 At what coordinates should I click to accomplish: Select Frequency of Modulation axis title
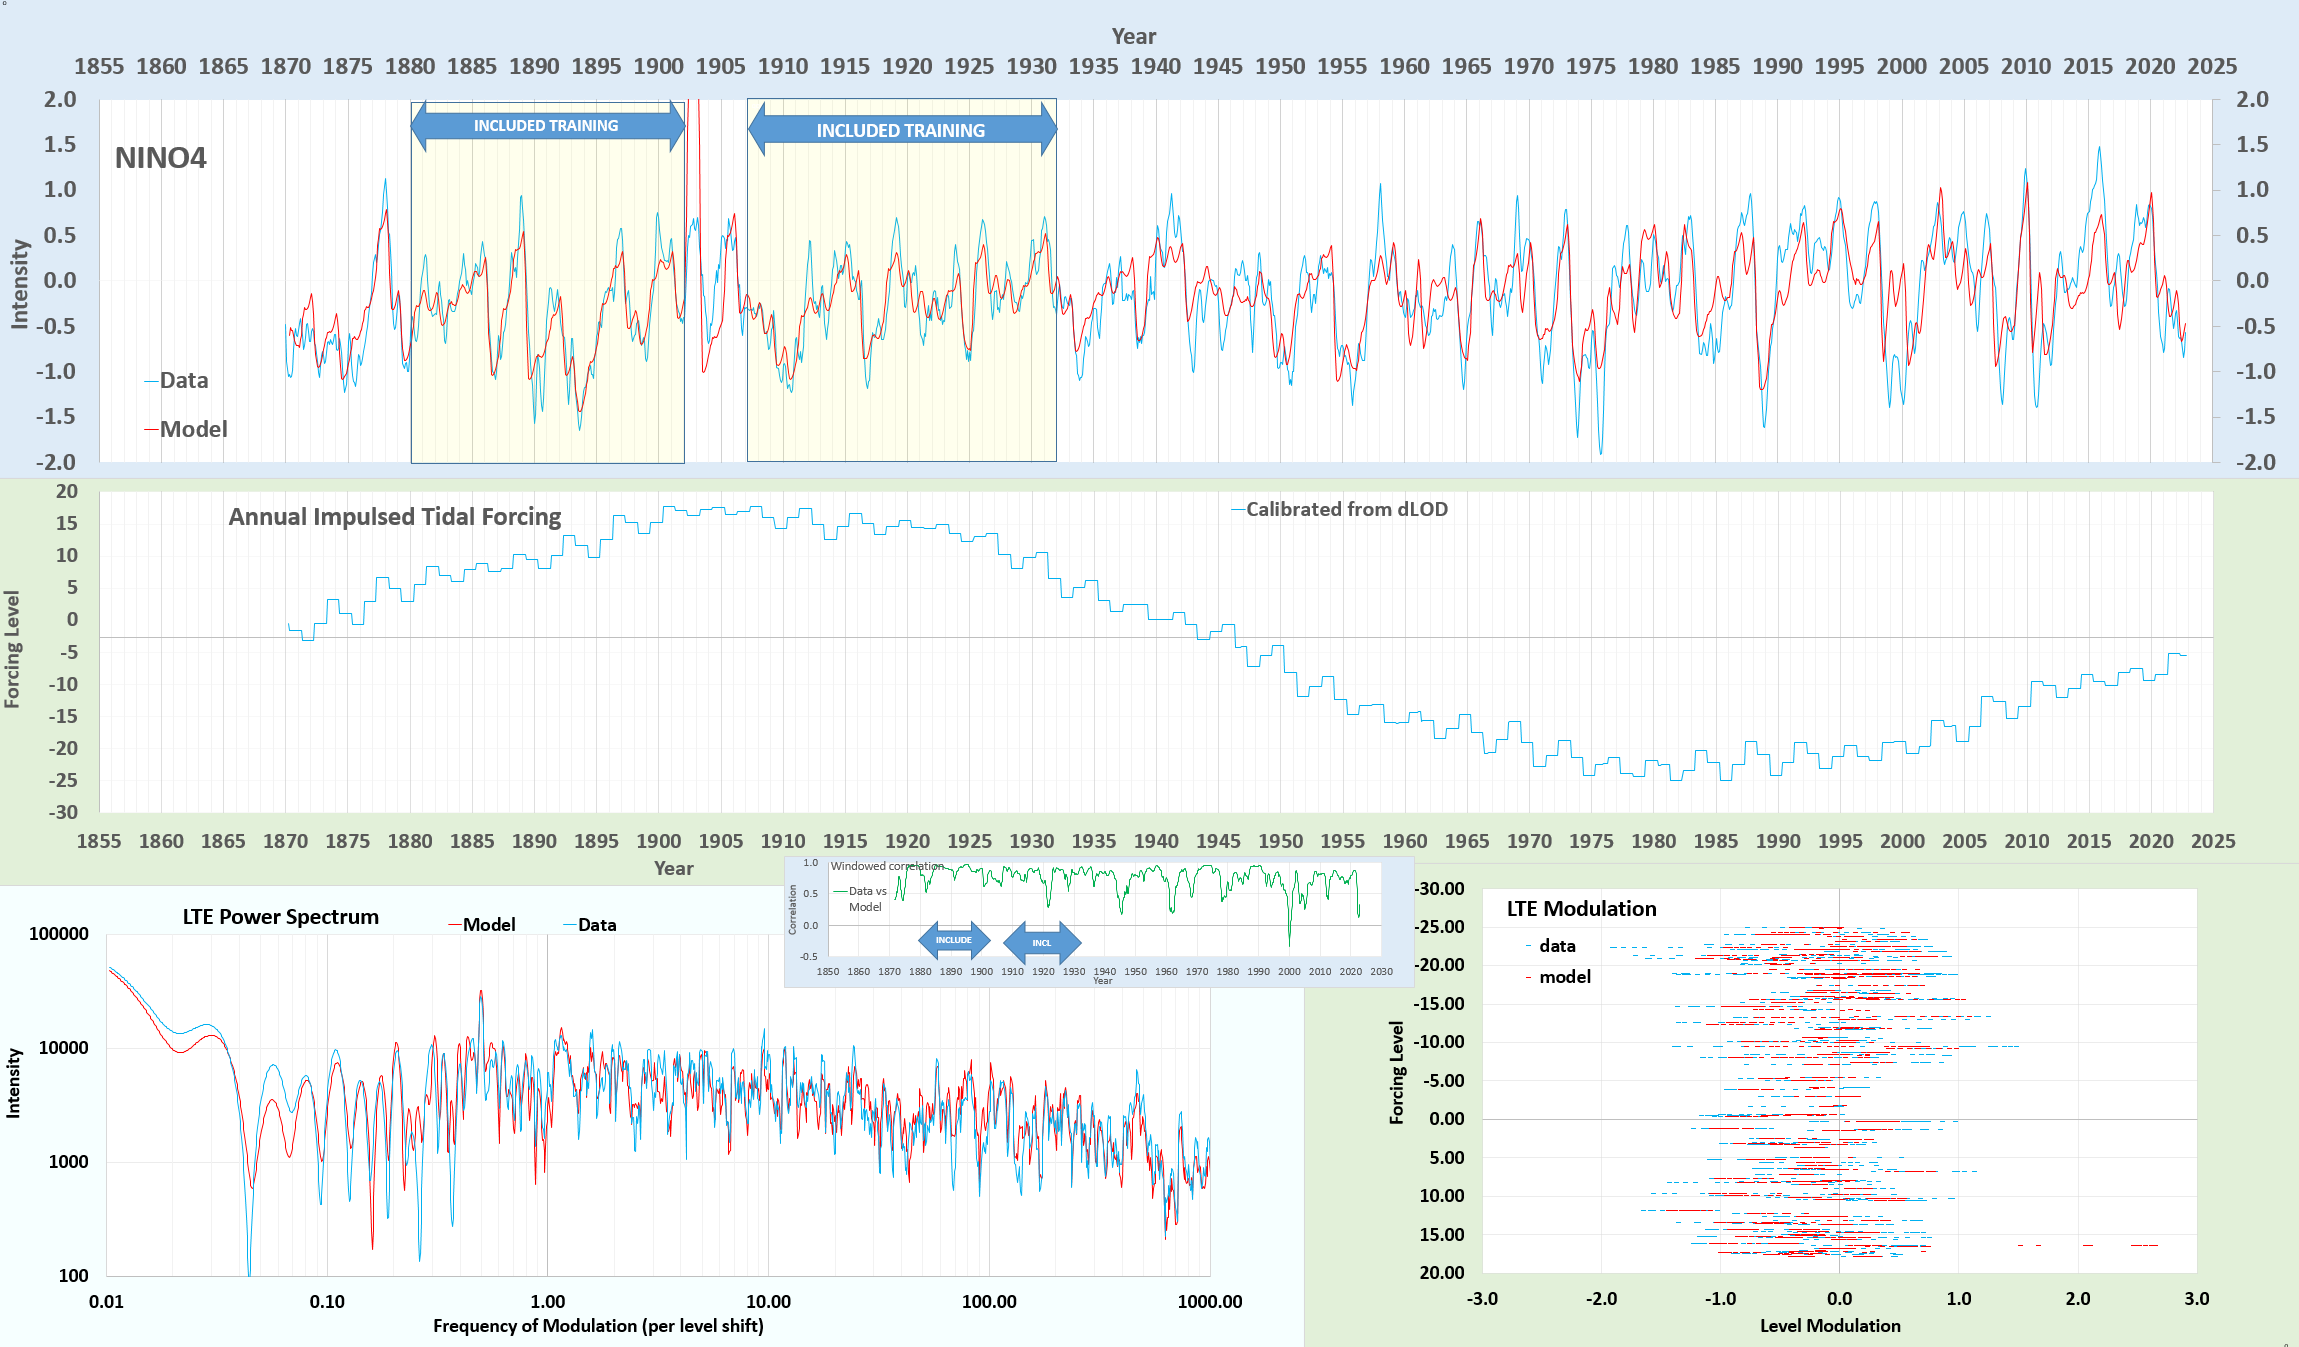(597, 1325)
